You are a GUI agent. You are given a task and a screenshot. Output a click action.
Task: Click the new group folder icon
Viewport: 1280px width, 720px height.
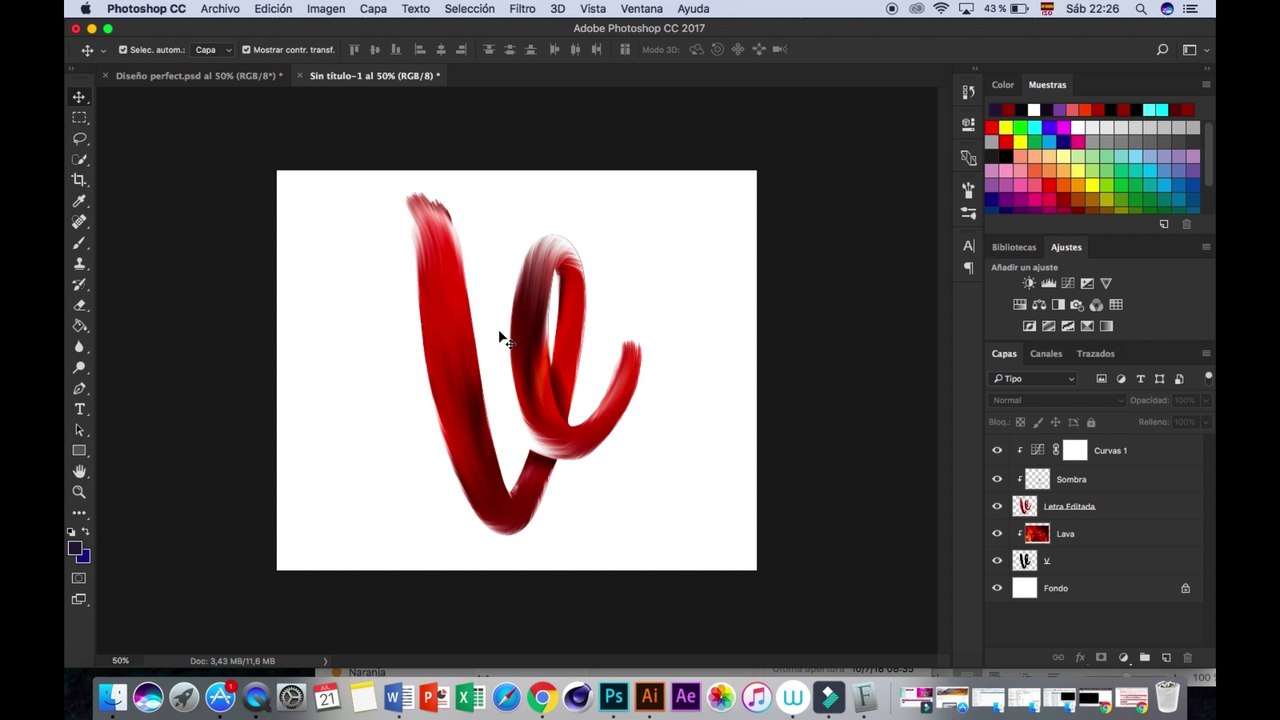[1144, 657]
